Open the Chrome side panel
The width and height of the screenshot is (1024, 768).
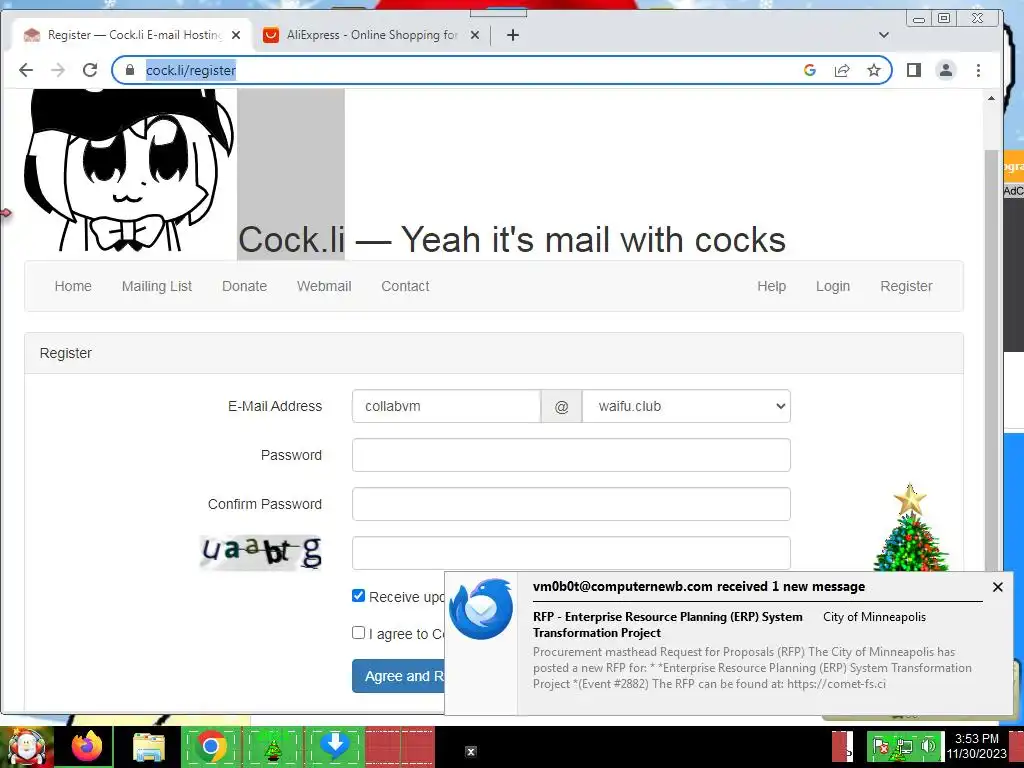(x=914, y=70)
